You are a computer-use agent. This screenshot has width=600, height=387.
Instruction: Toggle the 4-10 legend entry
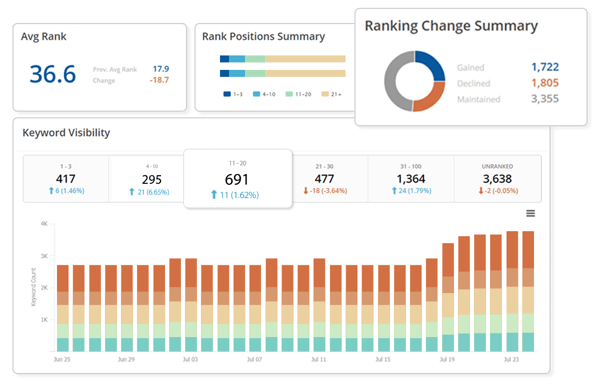click(x=264, y=94)
